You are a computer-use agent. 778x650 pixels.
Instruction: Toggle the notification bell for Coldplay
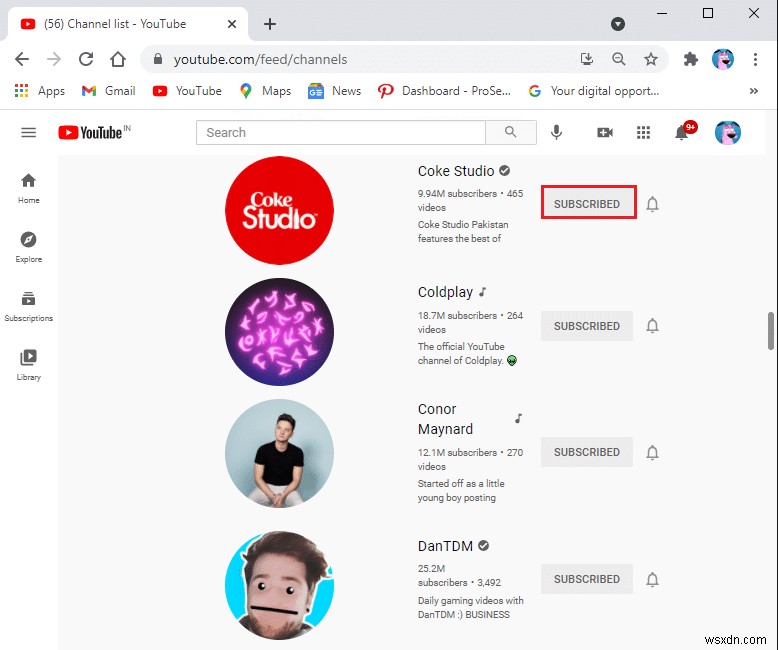click(652, 326)
